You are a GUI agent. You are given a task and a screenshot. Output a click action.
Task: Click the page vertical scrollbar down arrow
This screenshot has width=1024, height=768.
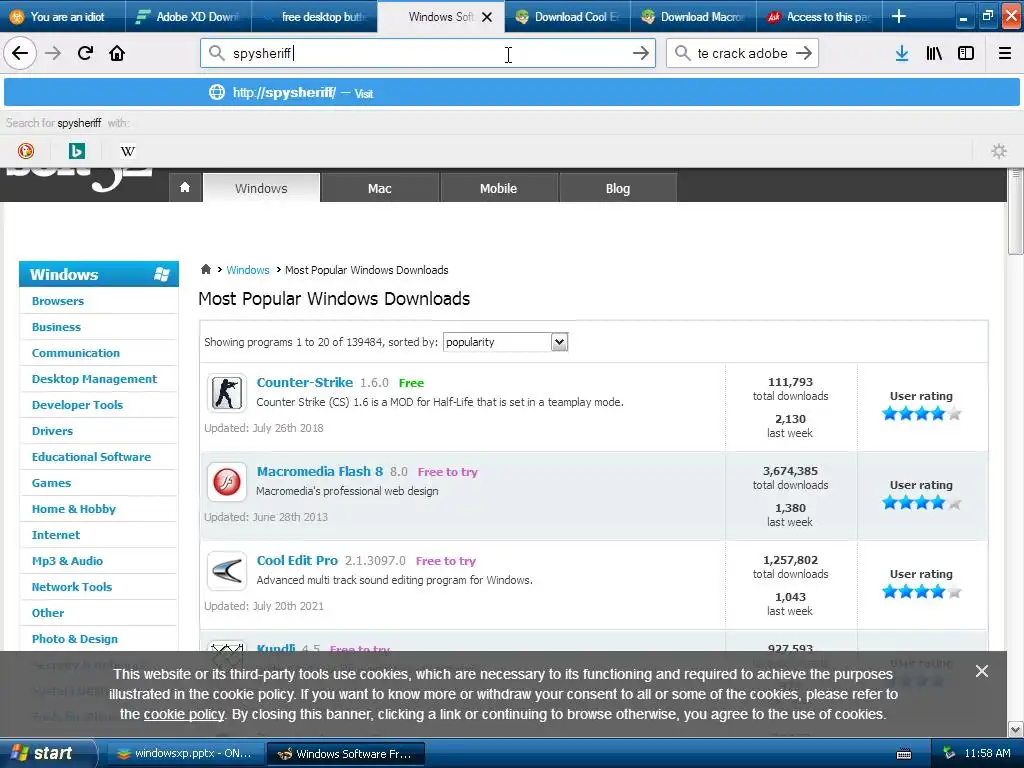(1015, 729)
